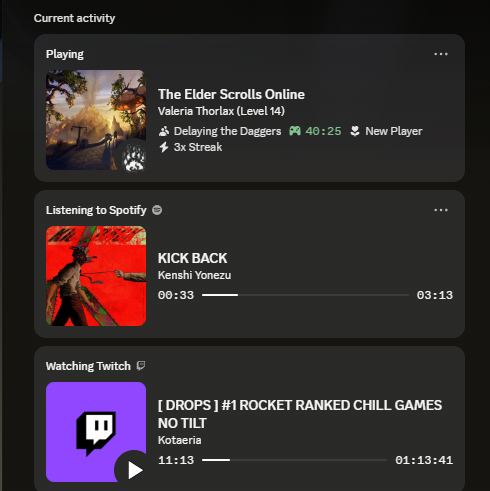Image resolution: width=490 pixels, height=491 pixels.
Task: Open the purple Twitch logo thumbnail
Action: point(96,432)
